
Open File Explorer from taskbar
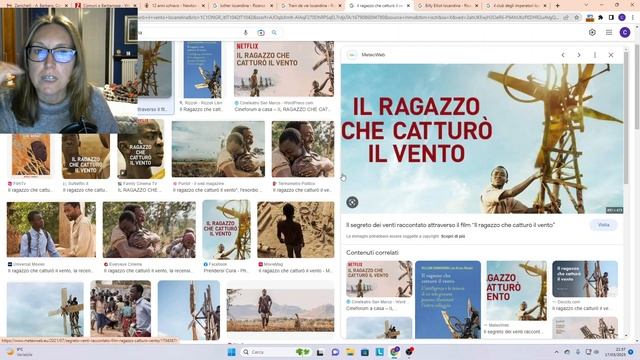point(350,352)
